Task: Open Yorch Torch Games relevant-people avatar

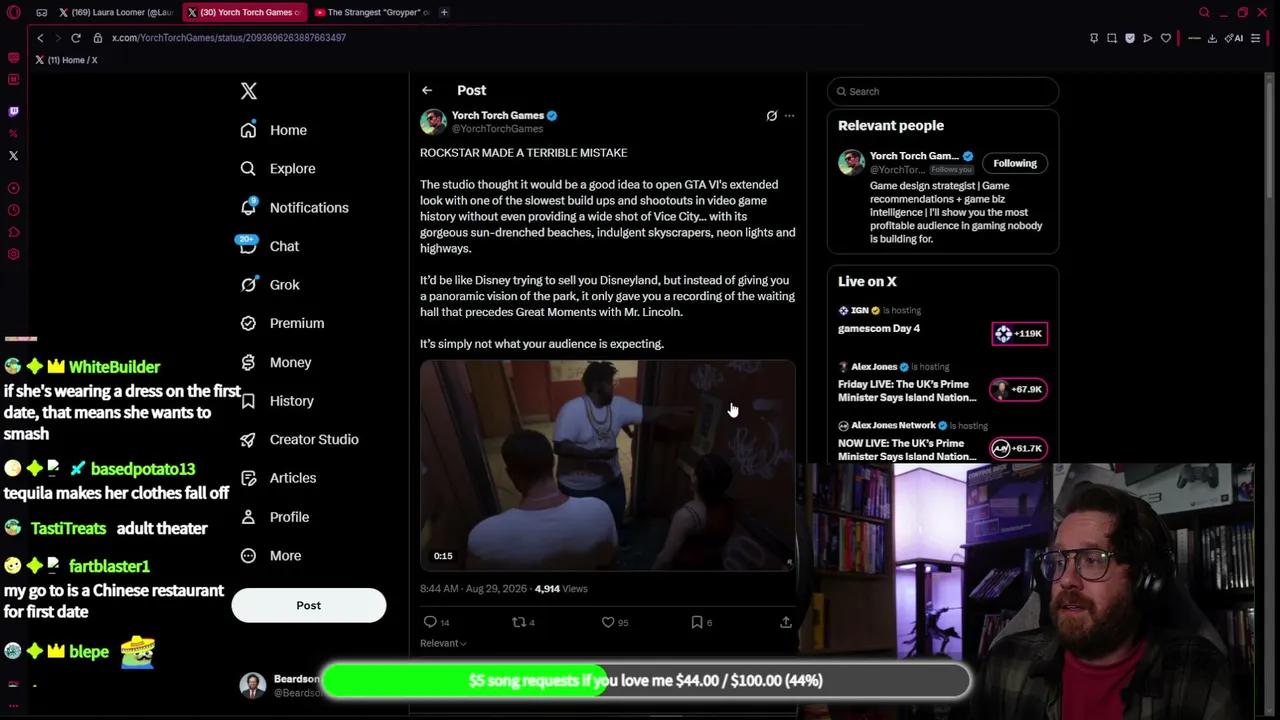Action: pyautogui.click(x=851, y=162)
